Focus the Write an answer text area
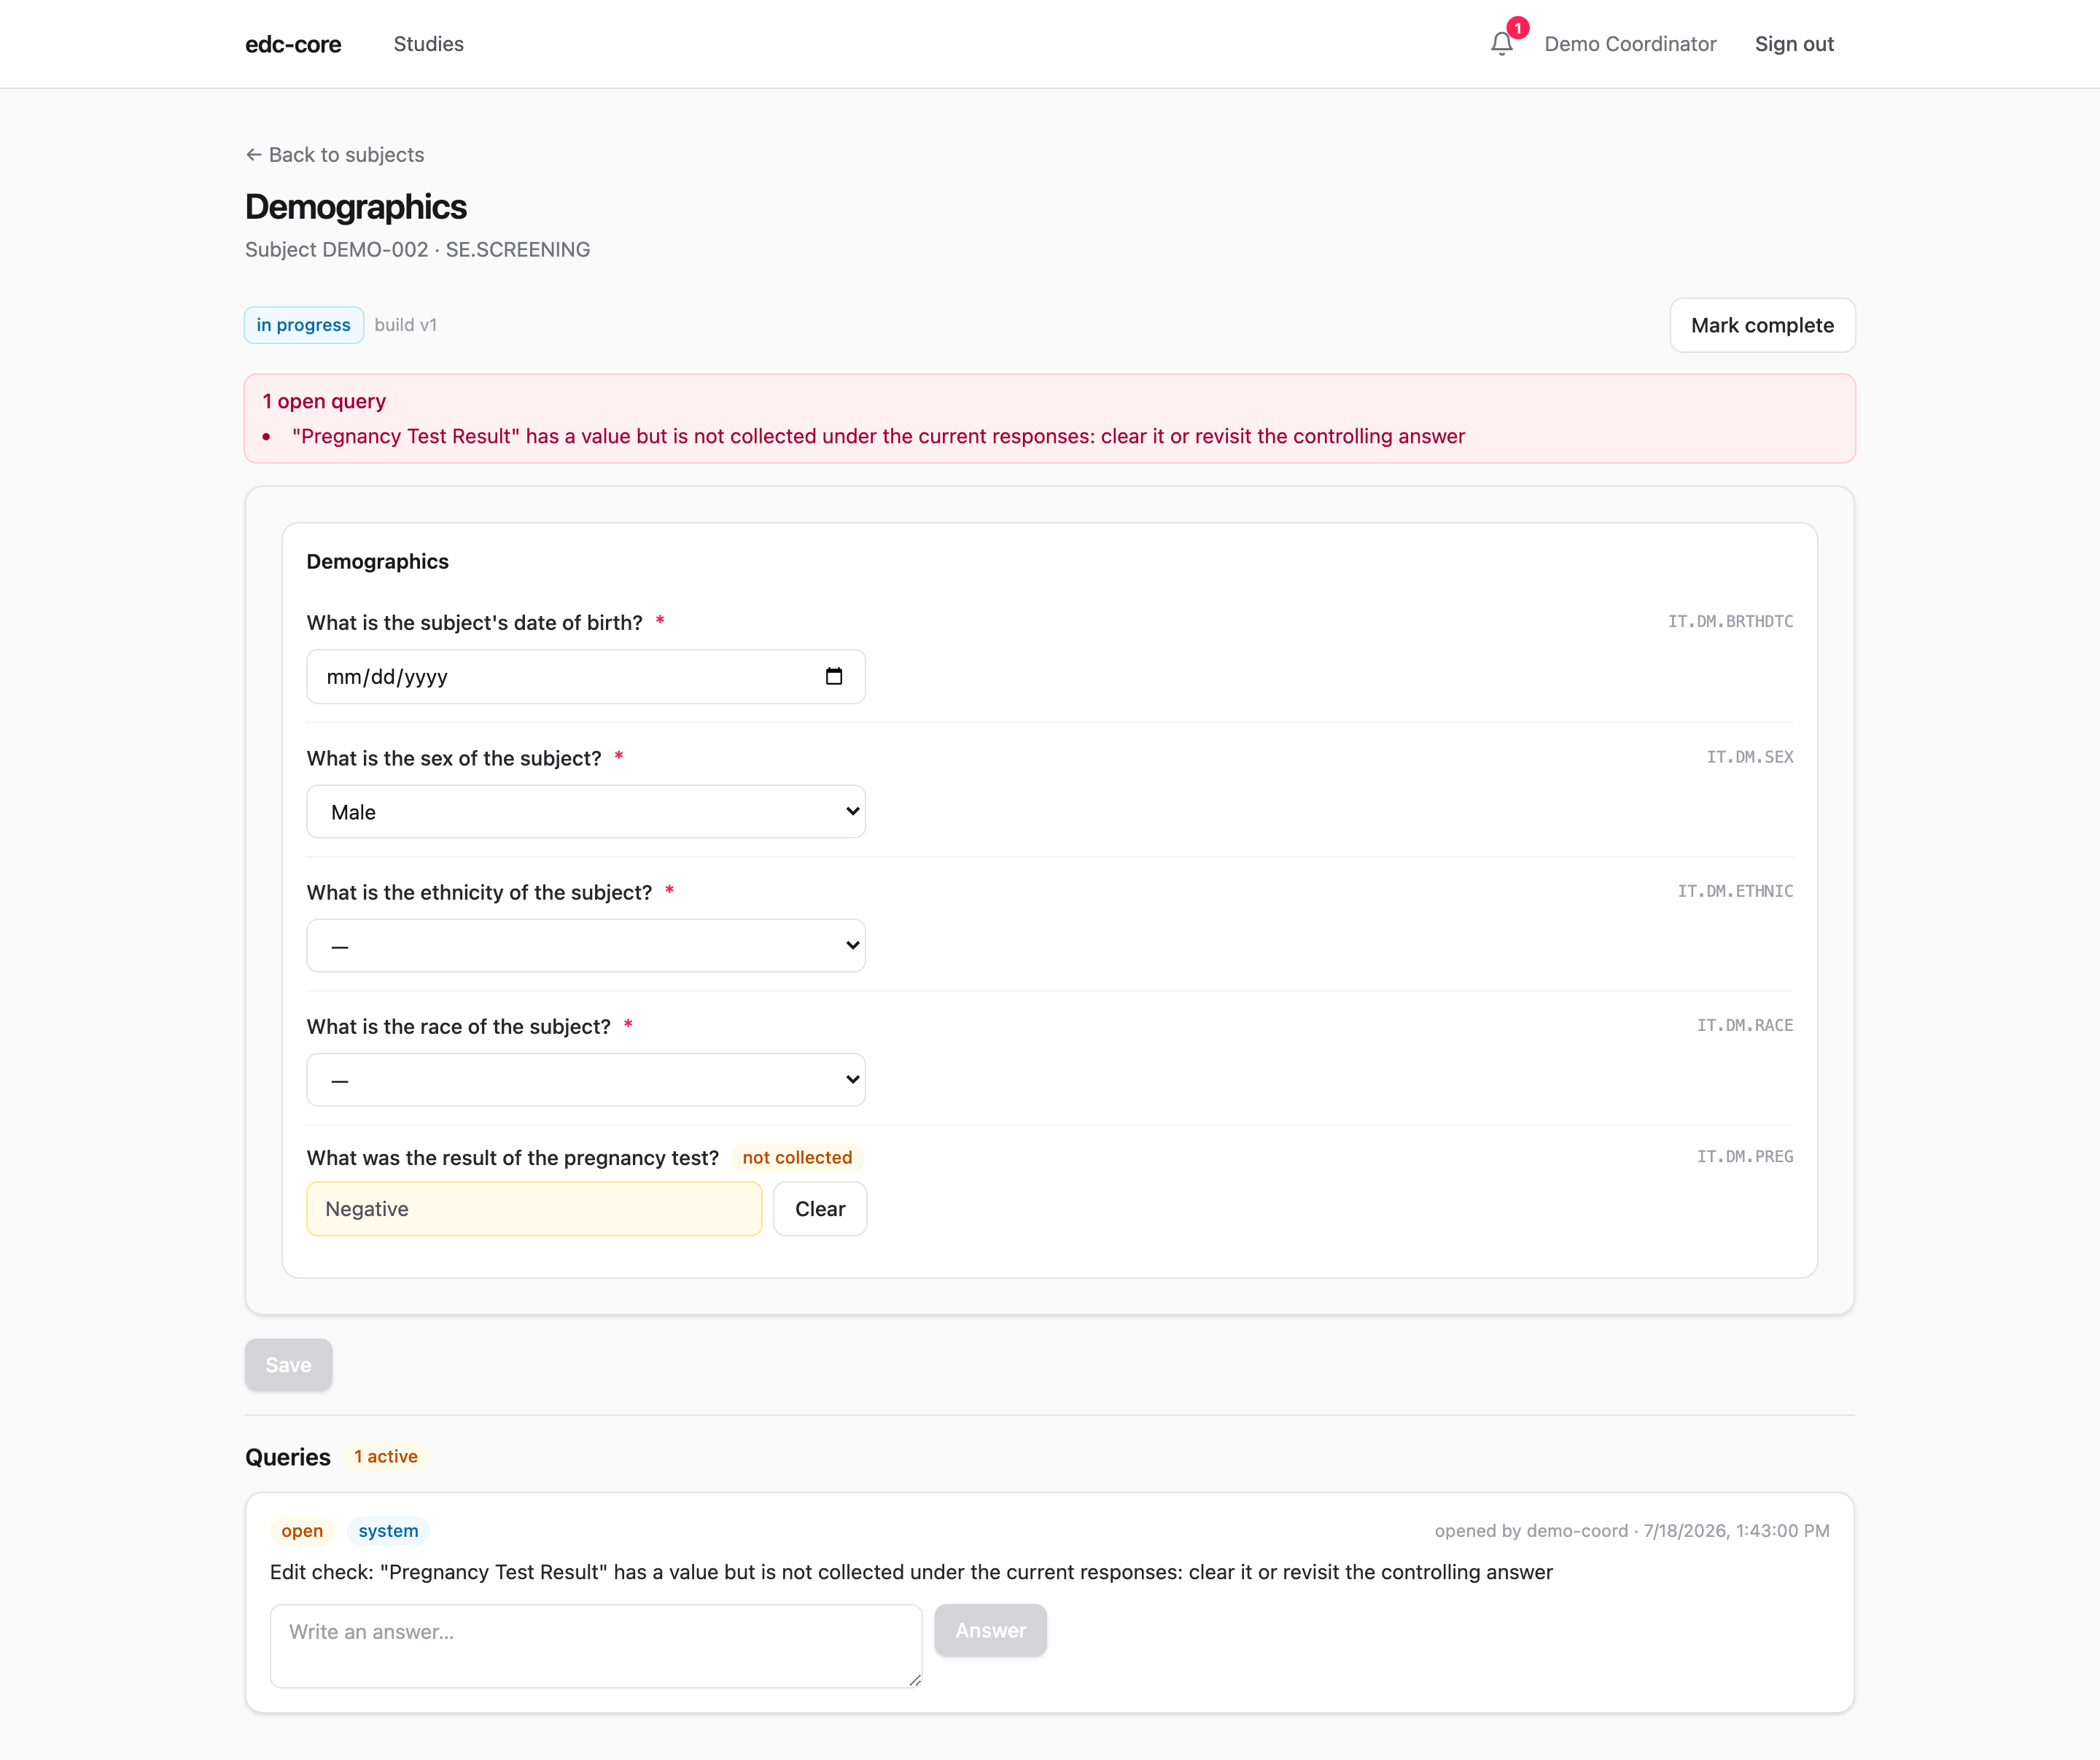This screenshot has height=1760, width=2100. [x=596, y=1646]
